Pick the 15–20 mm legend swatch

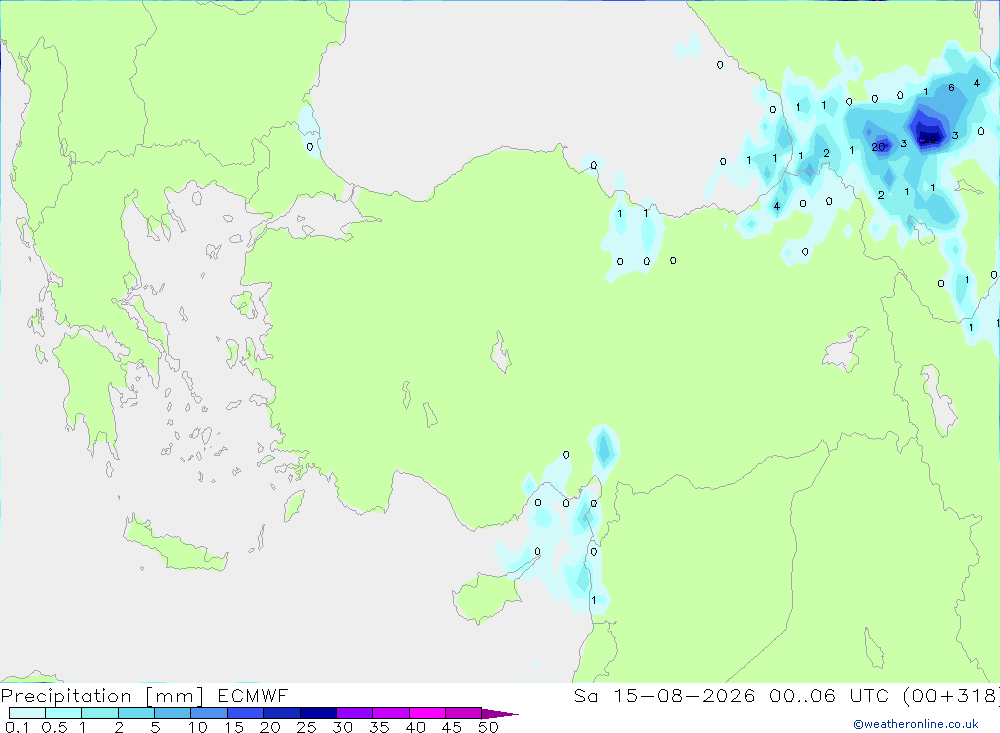[x=246, y=713]
